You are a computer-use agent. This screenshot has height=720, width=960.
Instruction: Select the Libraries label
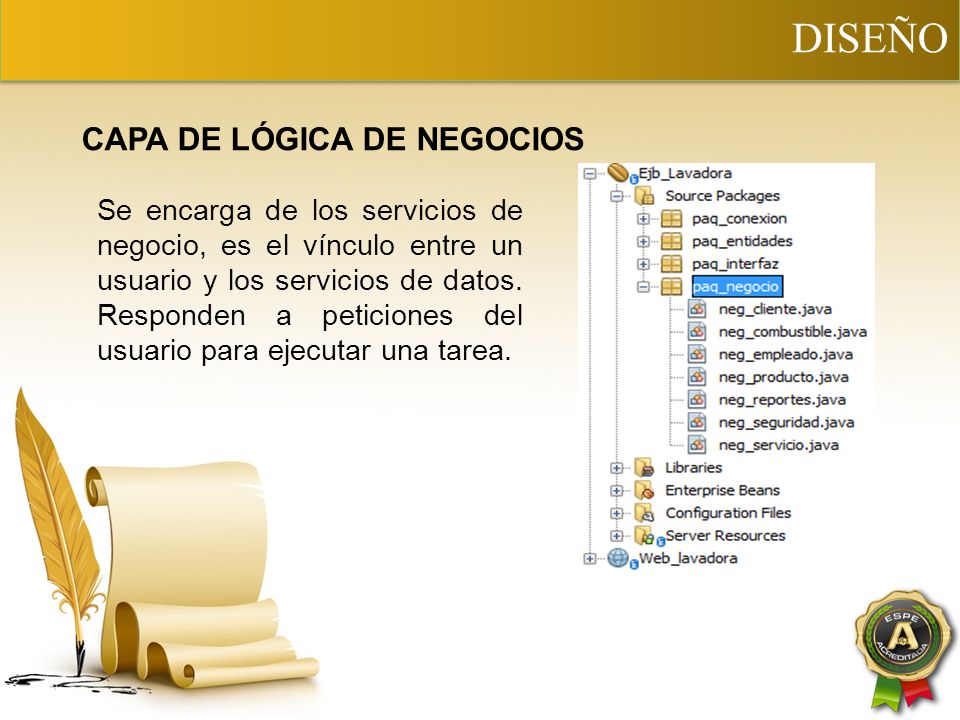pyautogui.click(x=694, y=468)
